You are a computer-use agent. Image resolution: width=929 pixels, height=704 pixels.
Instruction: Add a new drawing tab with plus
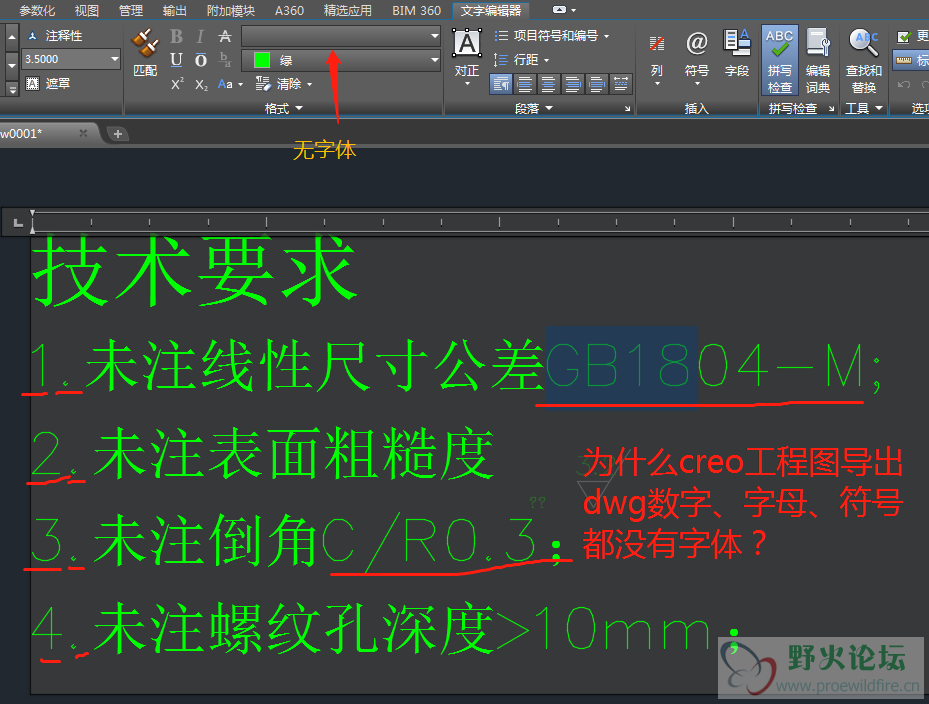[118, 134]
